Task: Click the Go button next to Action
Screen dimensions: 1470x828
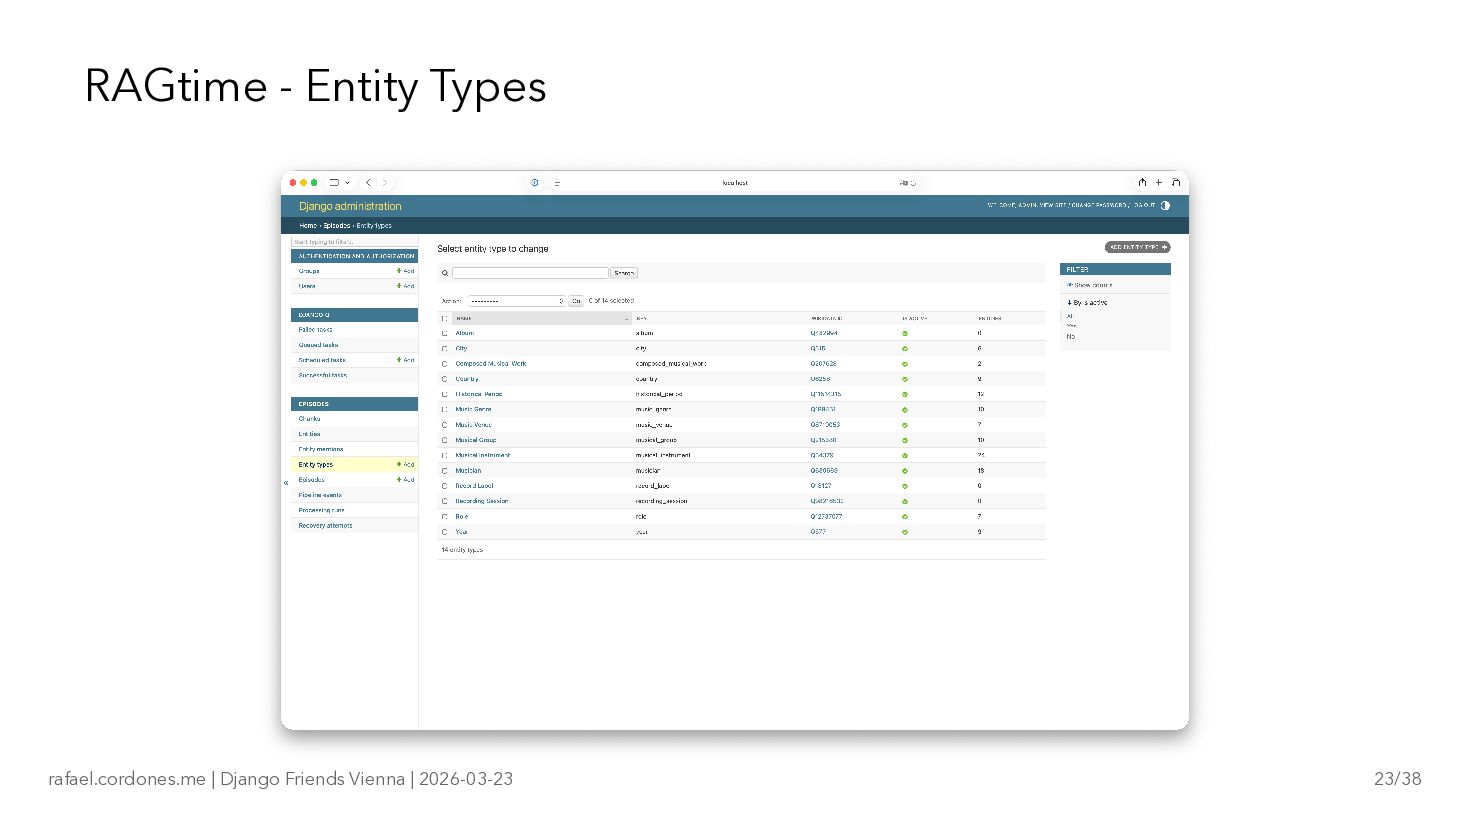Action: pyautogui.click(x=576, y=301)
